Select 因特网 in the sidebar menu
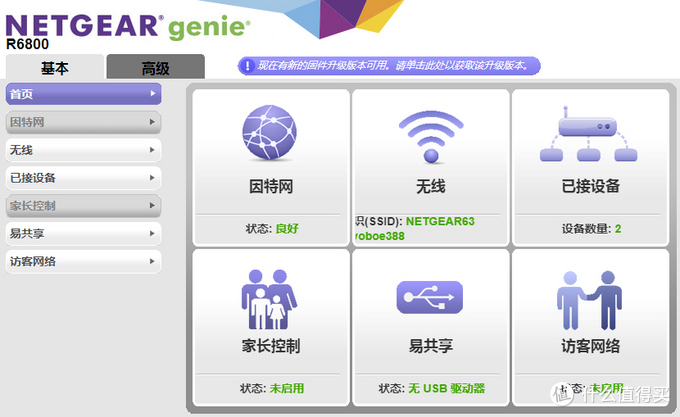This screenshot has width=680, height=417. point(84,122)
